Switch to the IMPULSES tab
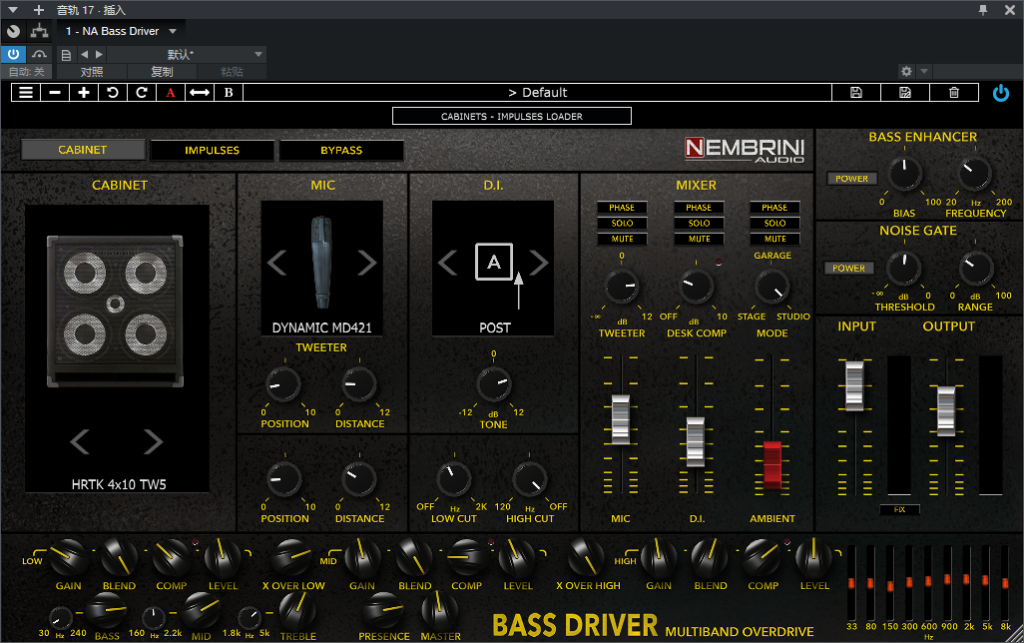The width and height of the screenshot is (1024, 643). click(x=212, y=150)
